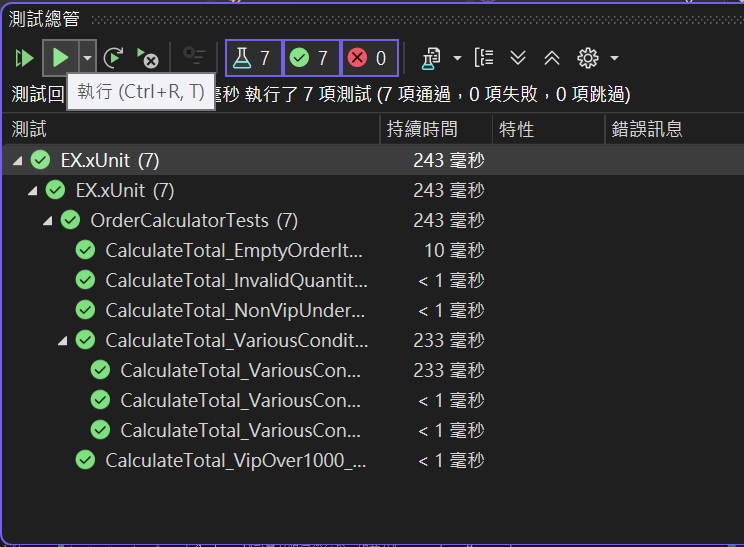Toggle the total tests flask filter
Viewport: 744px width, 547px height.
pyautogui.click(x=253, y=58)
